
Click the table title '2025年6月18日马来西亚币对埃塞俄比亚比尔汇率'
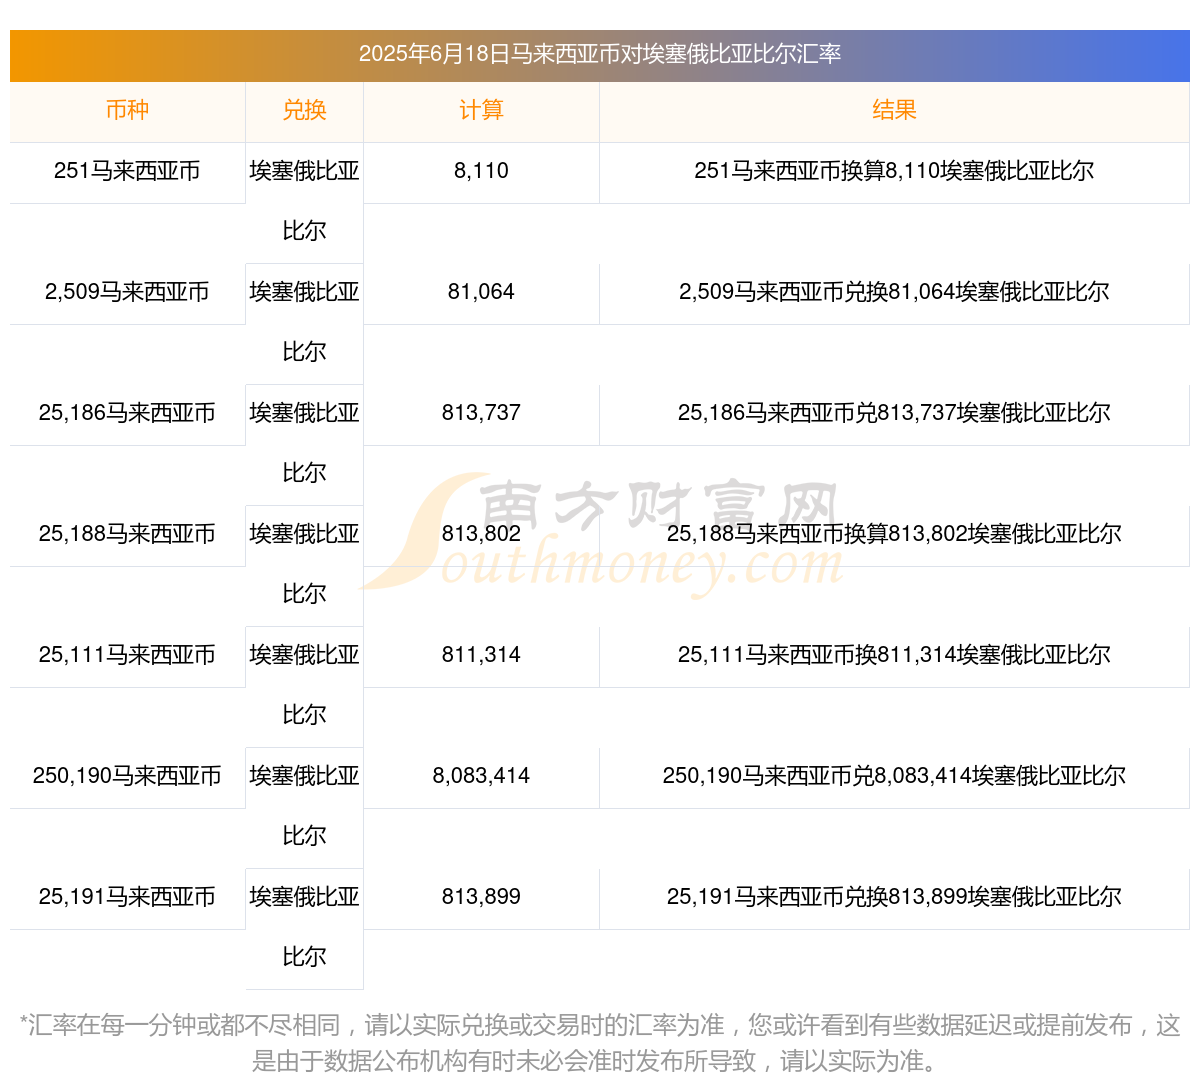coord(600,54)
